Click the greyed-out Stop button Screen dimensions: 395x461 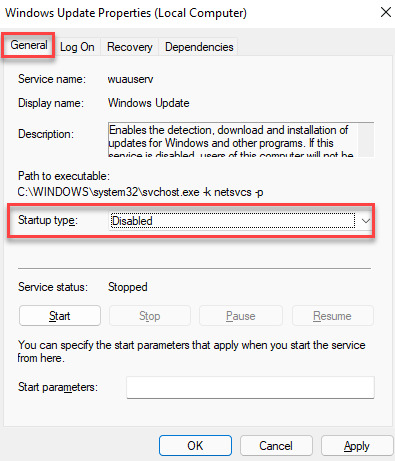pyautogui.click(x=150, y=316)
